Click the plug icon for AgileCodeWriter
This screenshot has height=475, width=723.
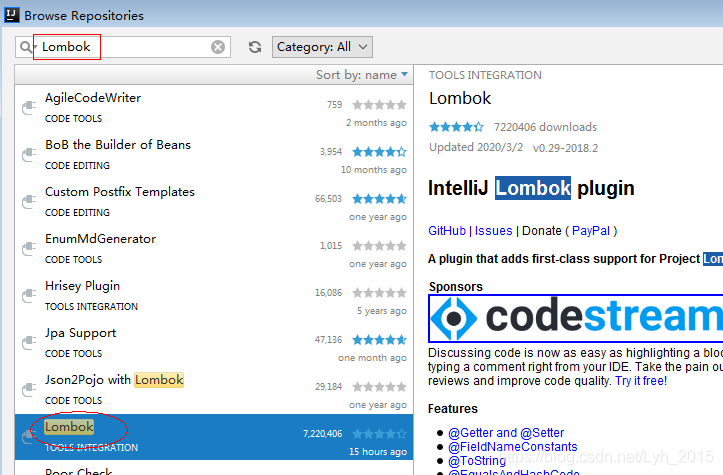pyautogui.click(x=29, y=108)
